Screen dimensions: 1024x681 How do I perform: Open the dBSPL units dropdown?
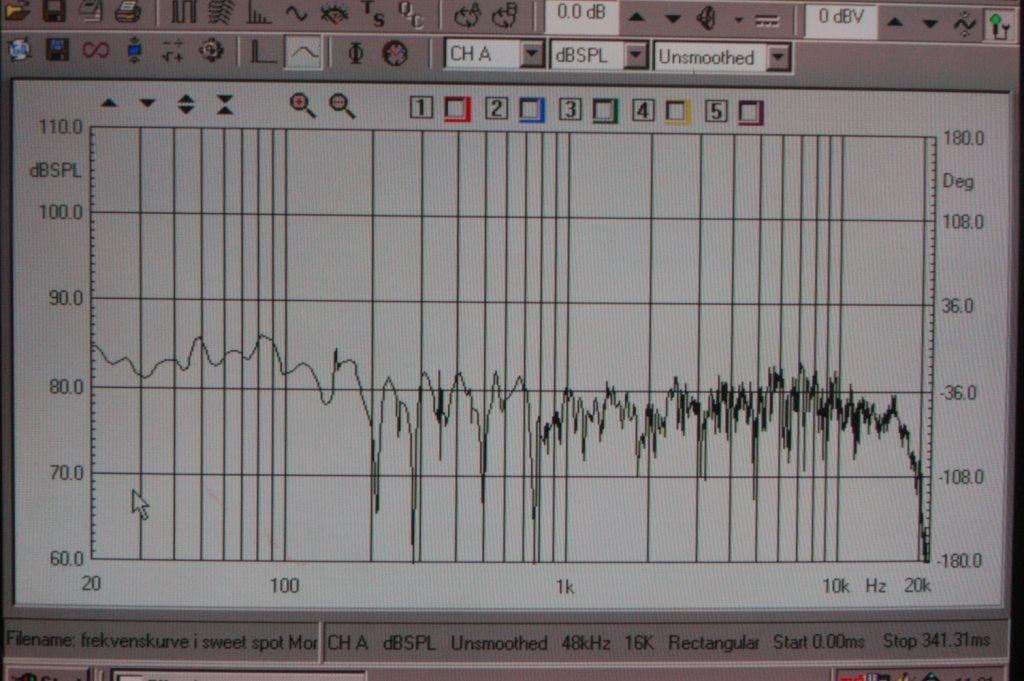click(x=635, y=56)
